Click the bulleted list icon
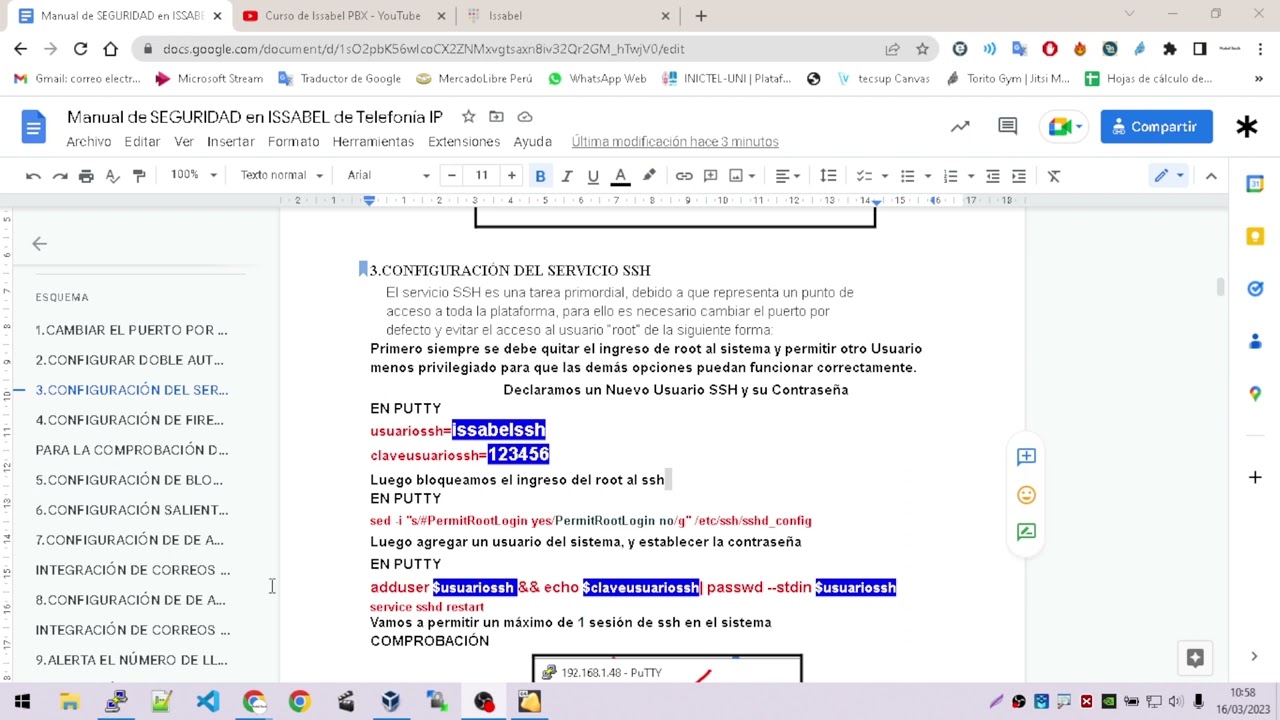This screenshot has height=720, width=1280. pyautogui.click(x=907, y=176)
